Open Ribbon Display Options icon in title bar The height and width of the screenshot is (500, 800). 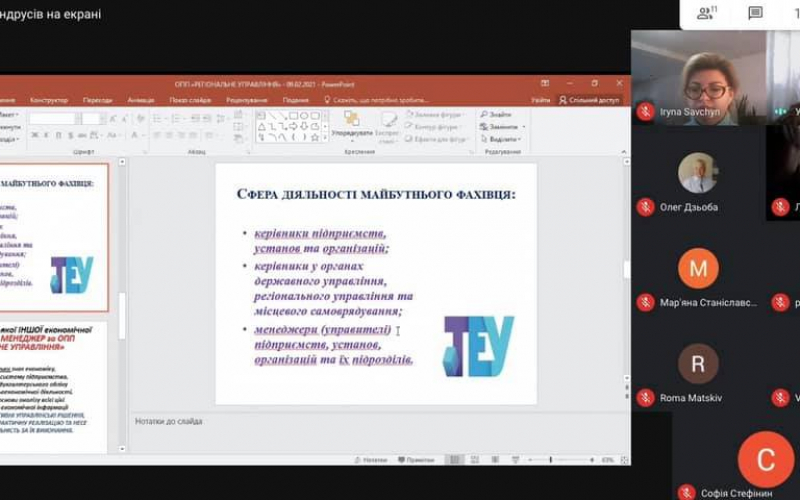point(545,83)
